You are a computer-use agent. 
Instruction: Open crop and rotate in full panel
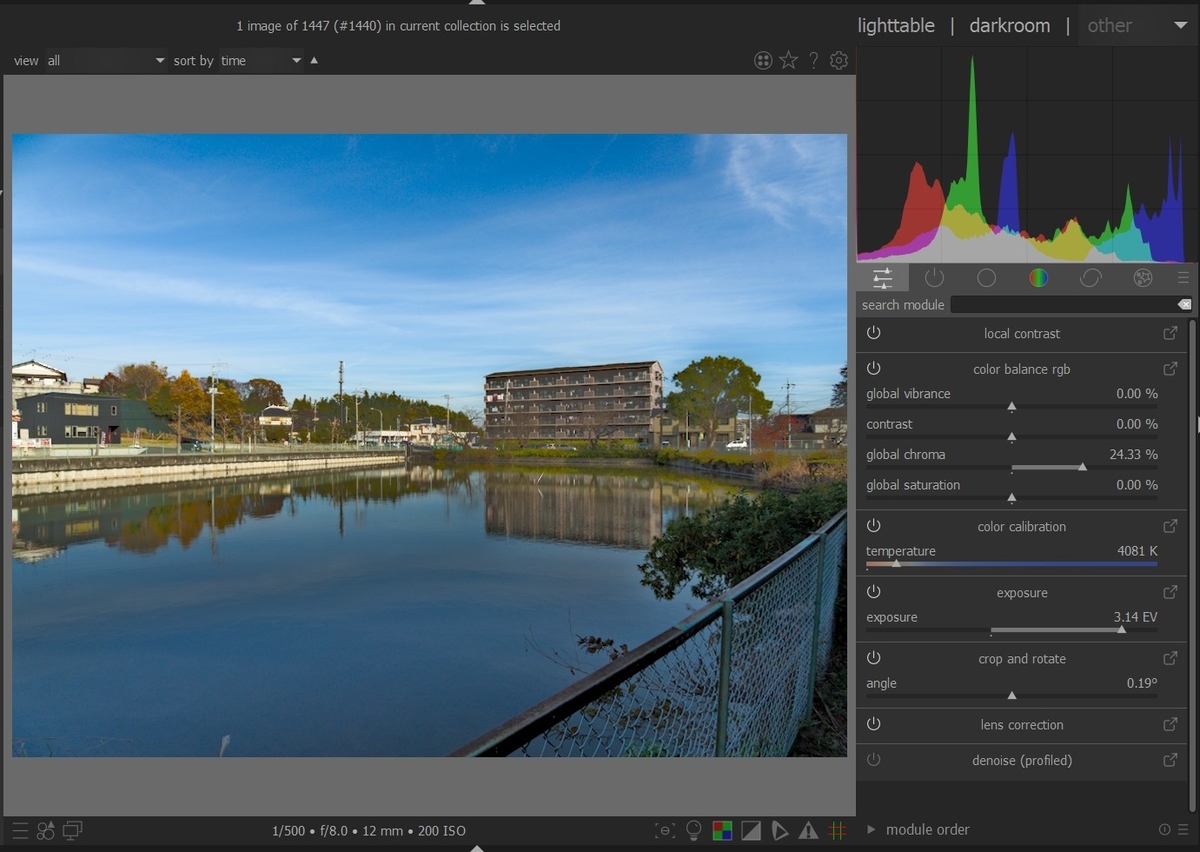pos(1170,659)
